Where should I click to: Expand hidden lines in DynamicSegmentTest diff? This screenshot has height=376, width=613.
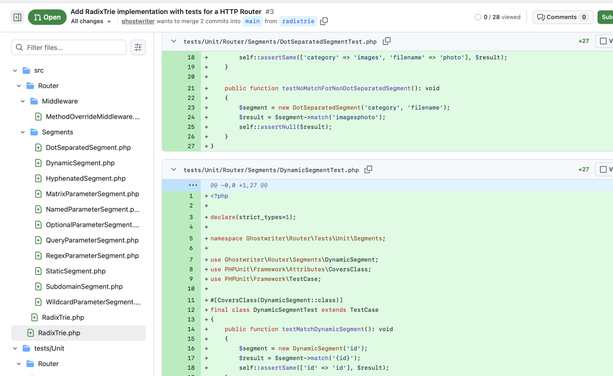pos(193,185)
